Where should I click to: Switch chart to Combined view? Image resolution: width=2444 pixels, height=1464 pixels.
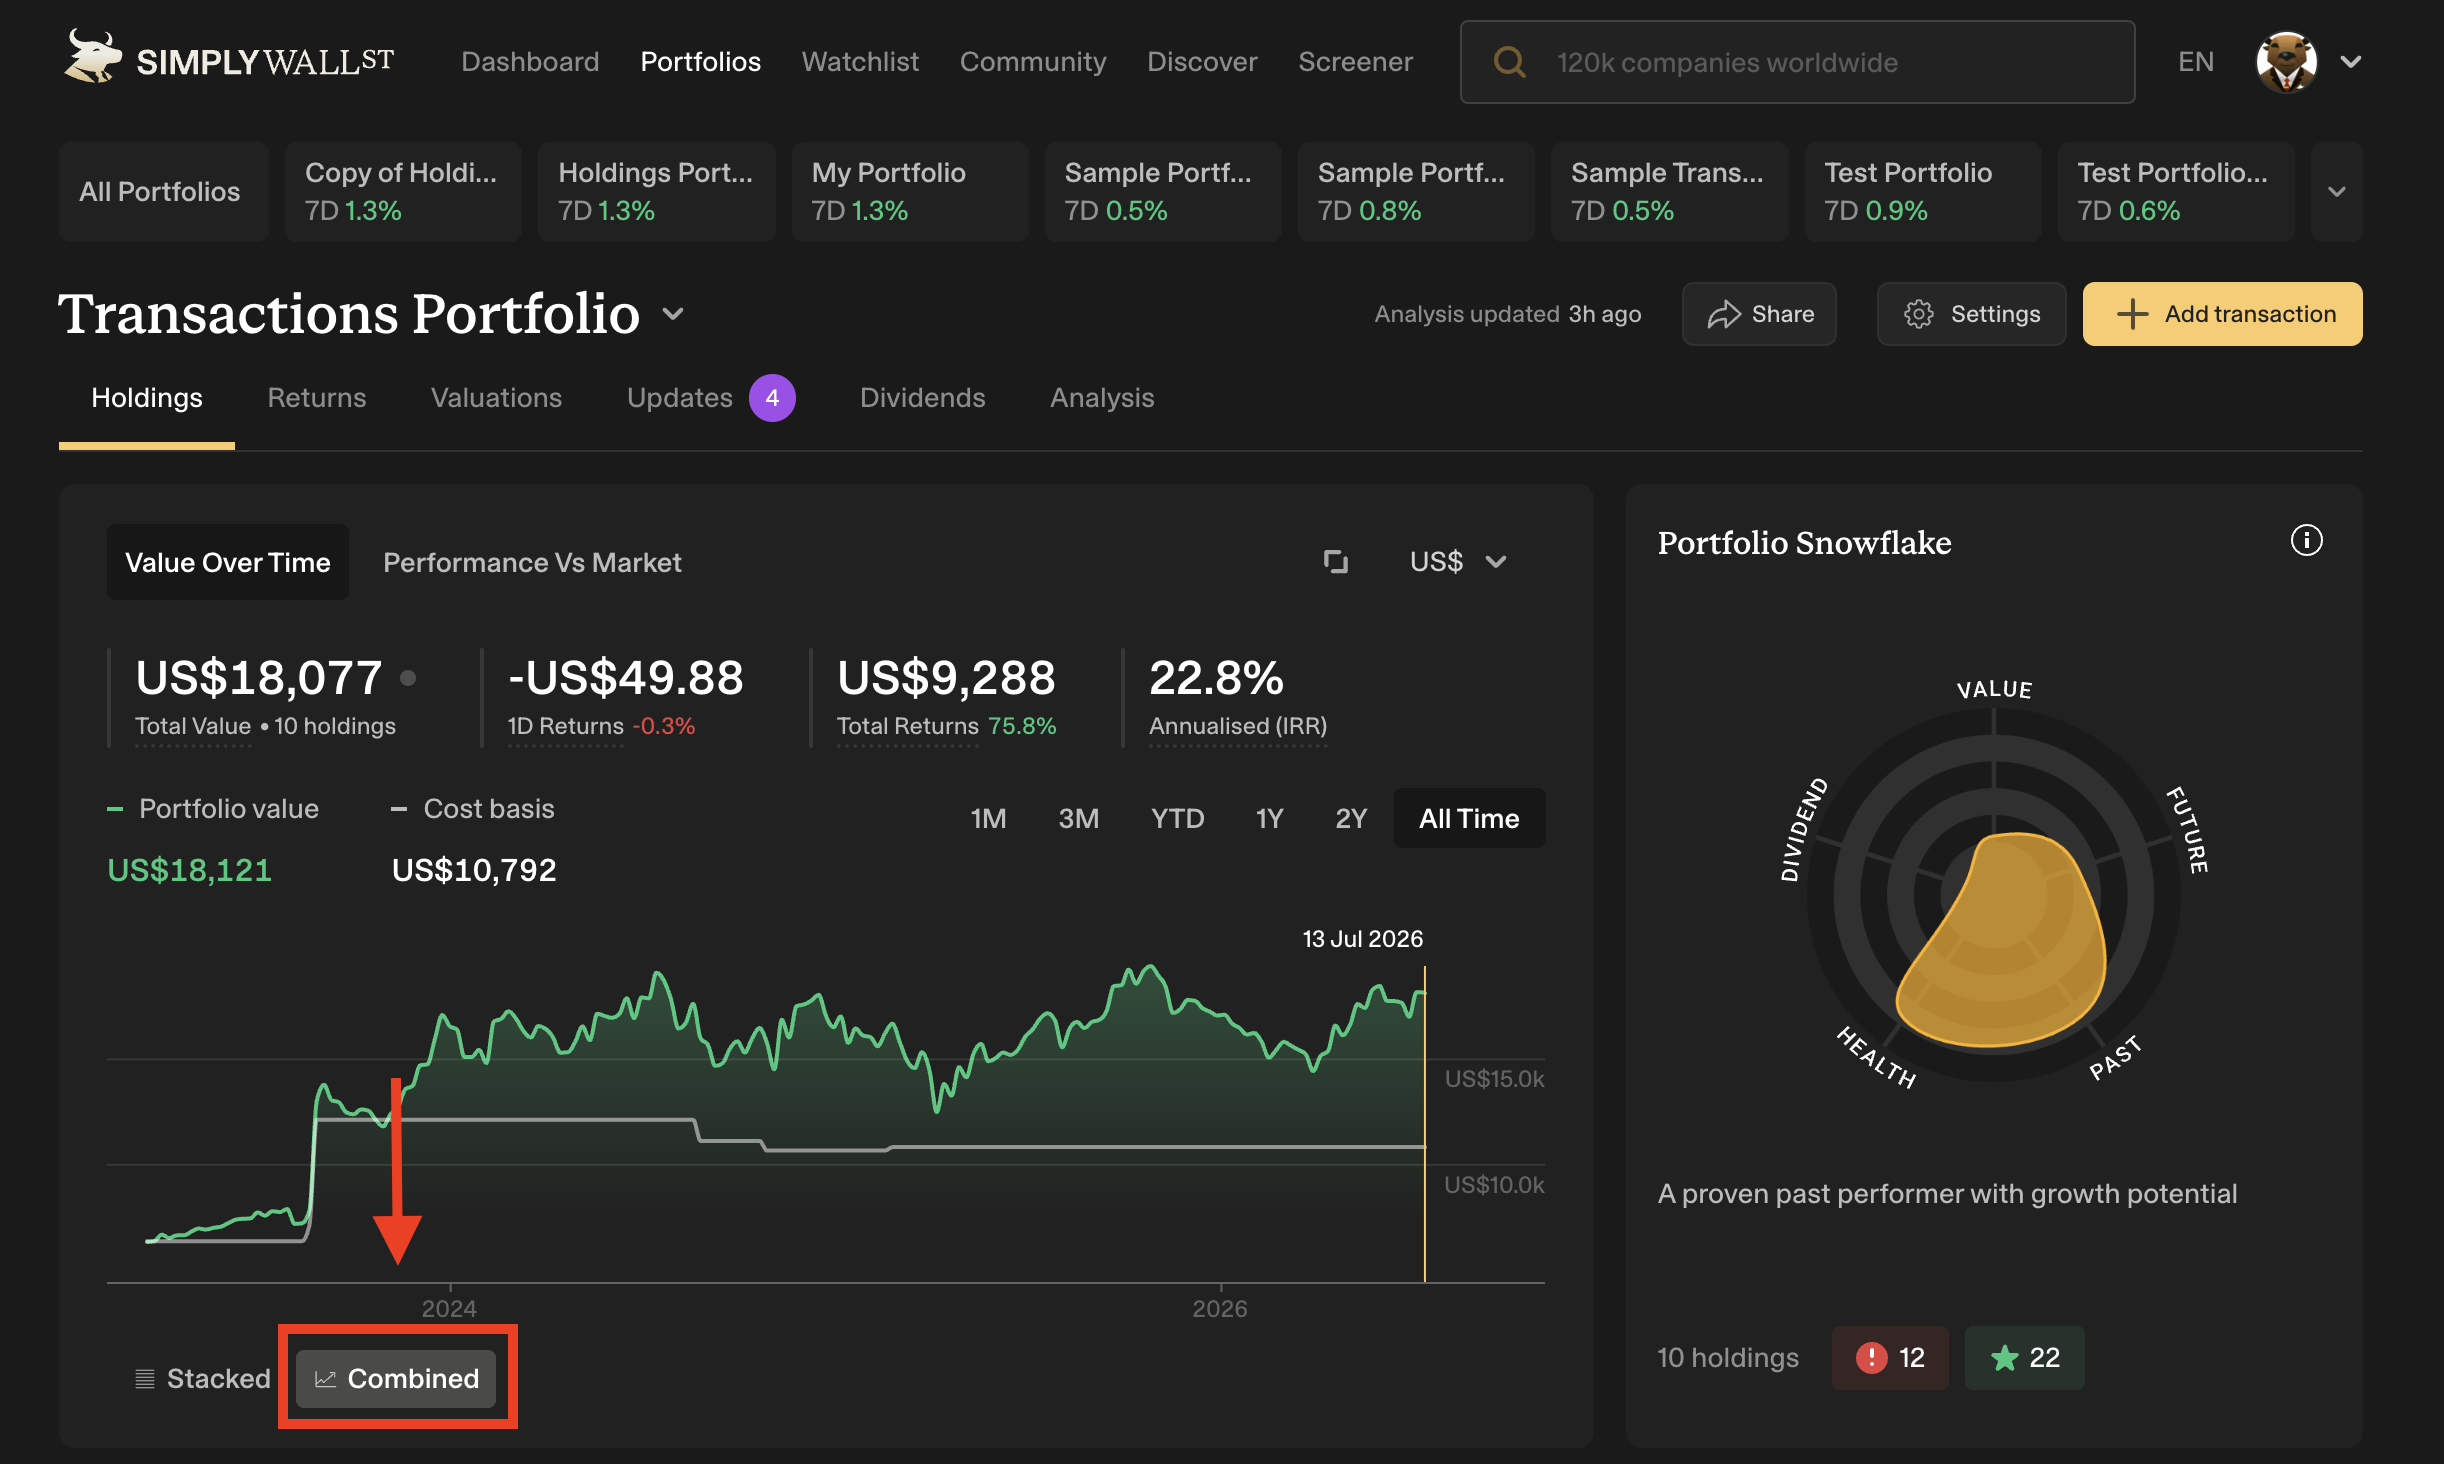tap(397, 1378)
